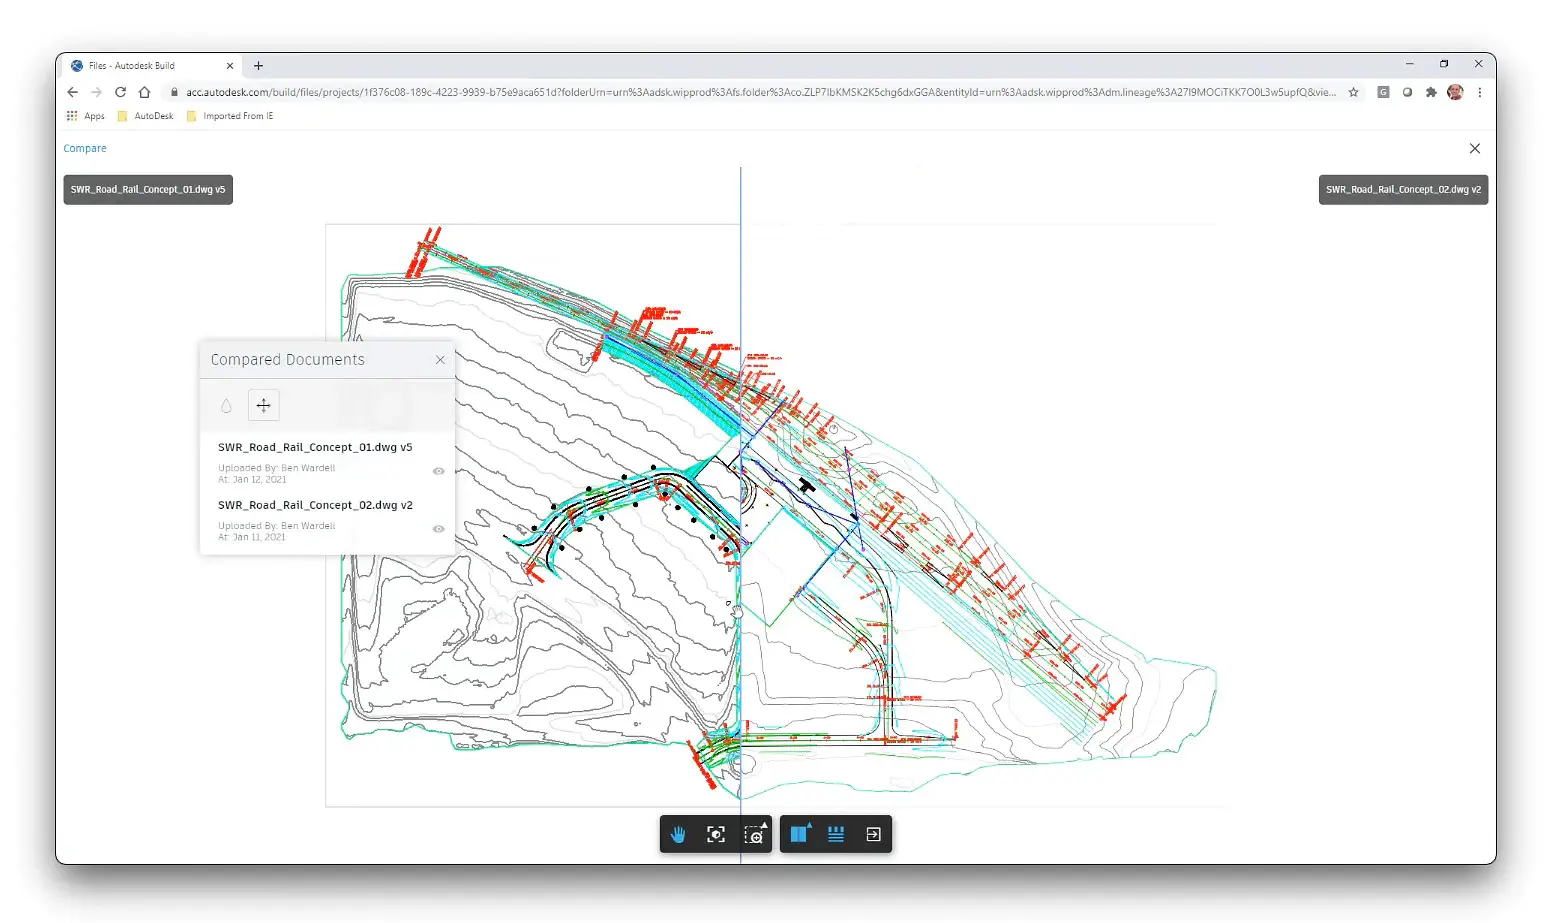This screenshot has height=923, width=1552.
Task: Click the Fit to View icon
Action: 716,835
